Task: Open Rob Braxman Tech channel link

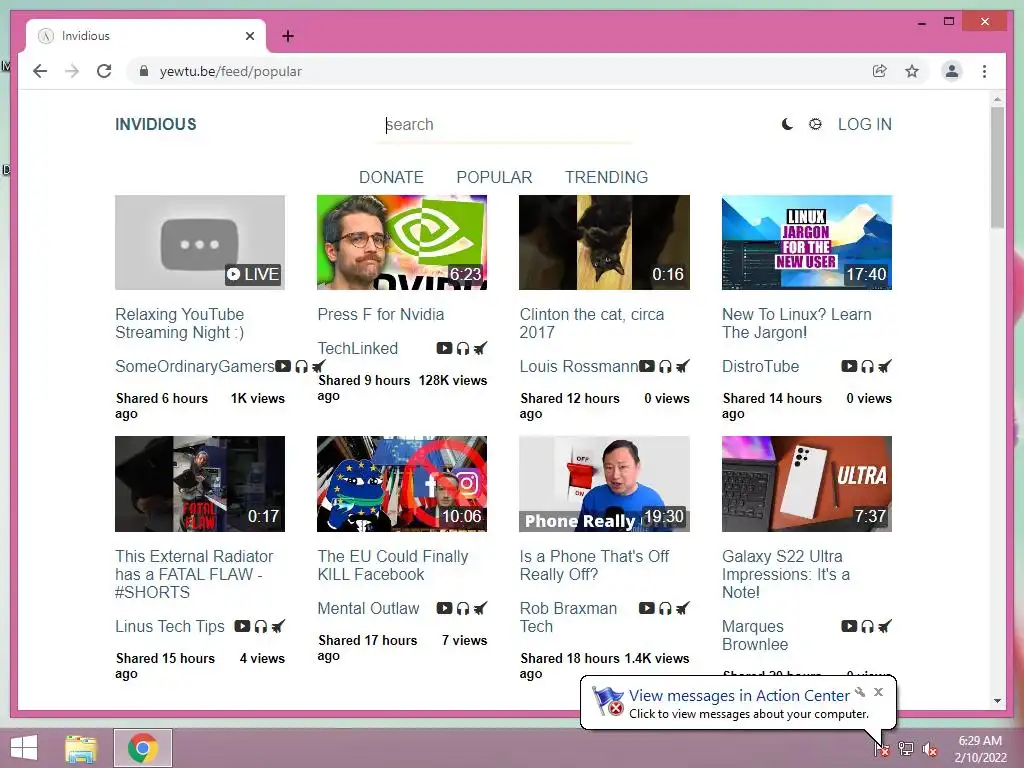Action: click(568, 617)
